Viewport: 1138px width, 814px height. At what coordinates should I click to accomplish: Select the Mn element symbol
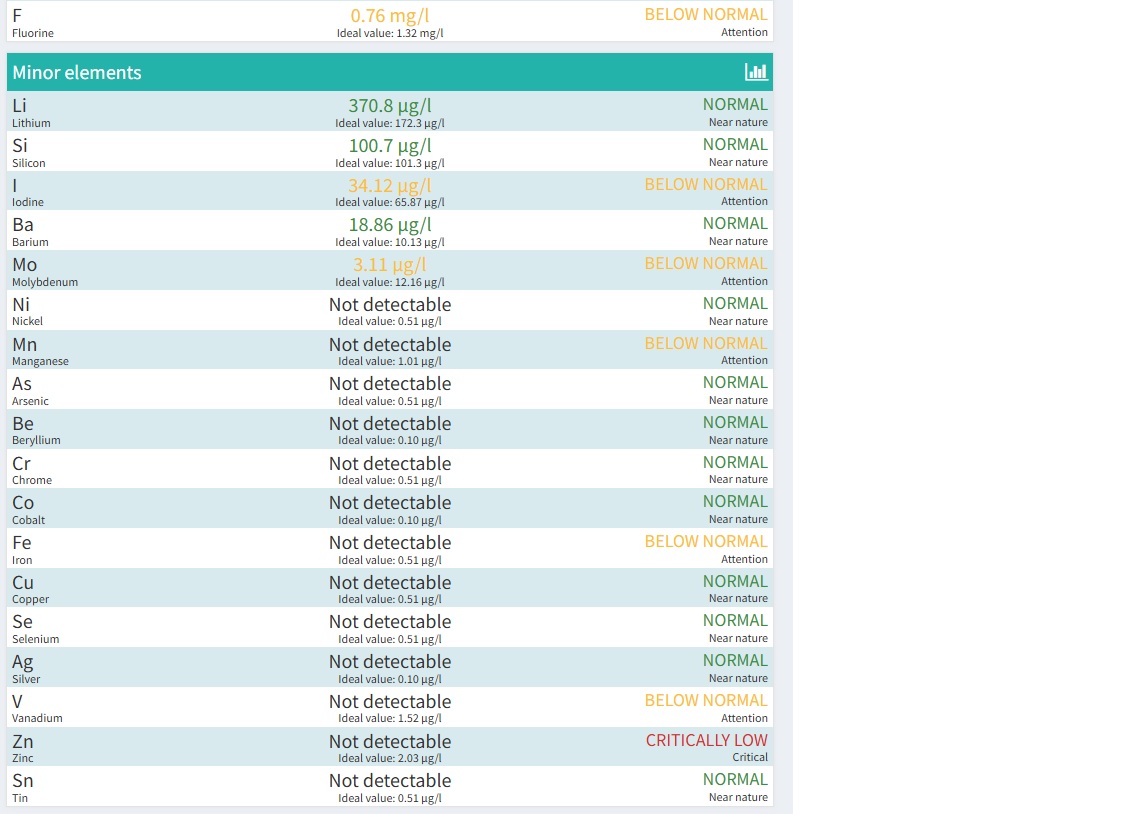pos(24,345)
